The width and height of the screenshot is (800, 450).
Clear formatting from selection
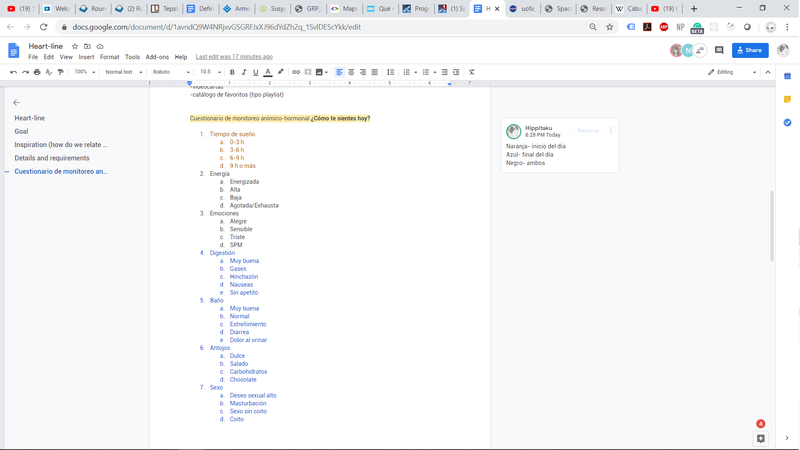472,72
